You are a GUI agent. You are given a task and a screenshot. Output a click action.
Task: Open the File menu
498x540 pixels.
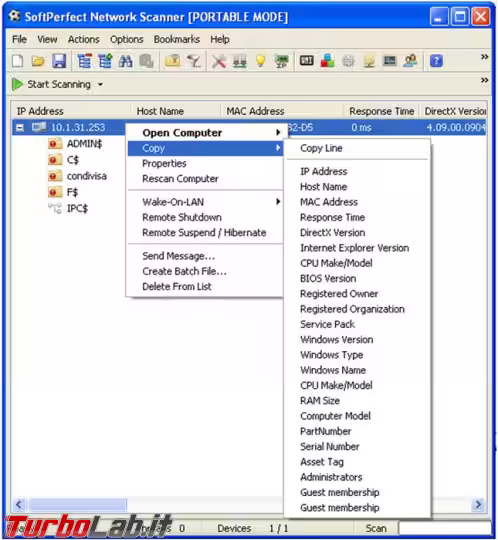pos(19,39)
